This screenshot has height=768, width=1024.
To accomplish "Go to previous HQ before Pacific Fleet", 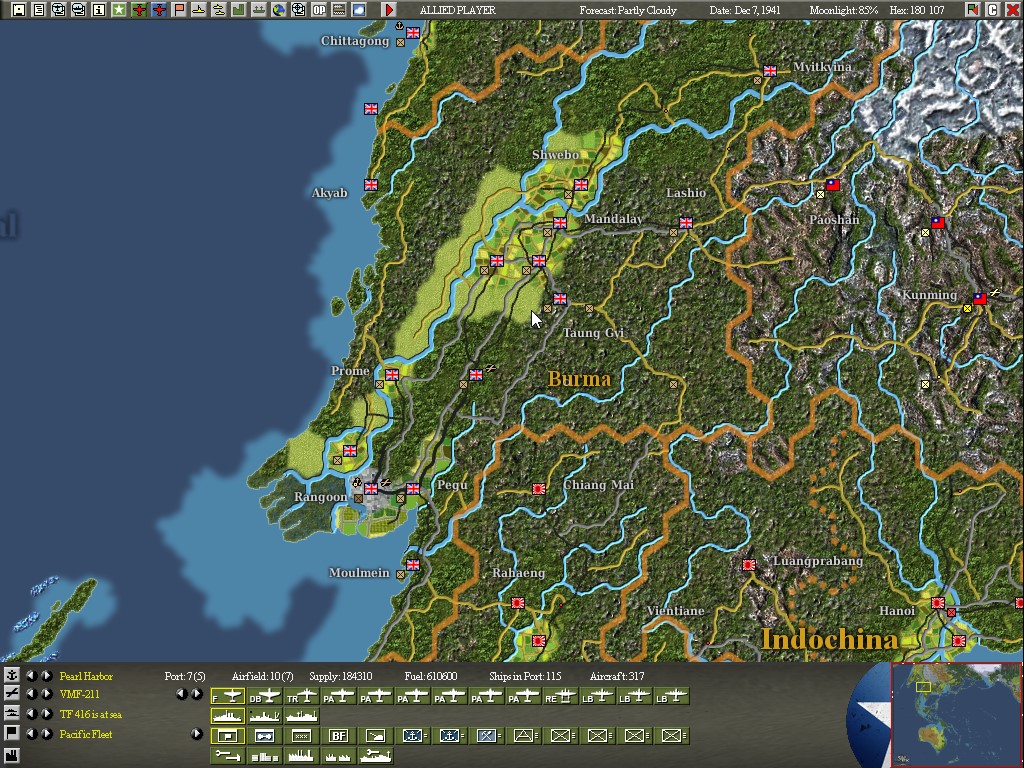I will point(31,733).
